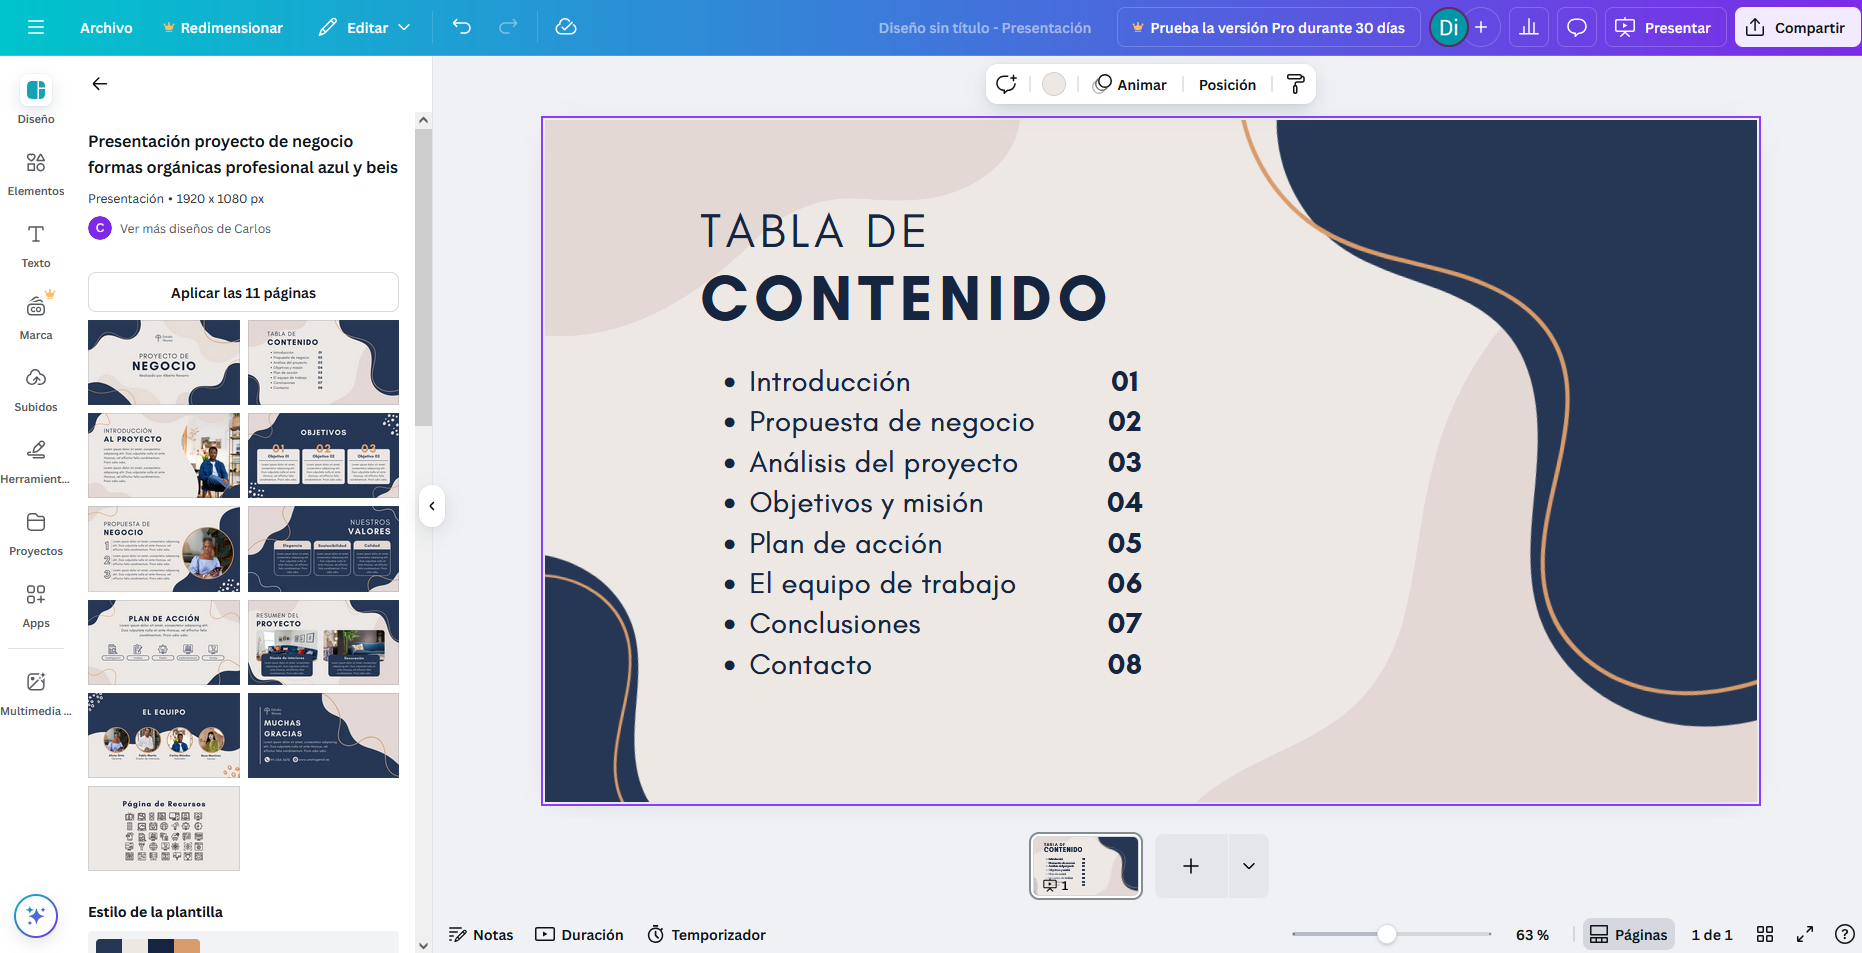
Task: Open the Redimensionar menu
Action: 223,27
